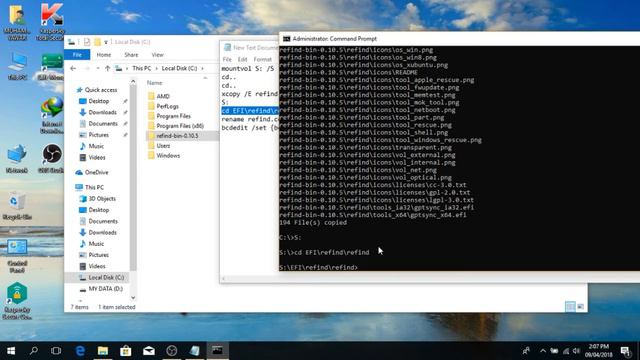Open the volume control in system tray

[576, 351]
